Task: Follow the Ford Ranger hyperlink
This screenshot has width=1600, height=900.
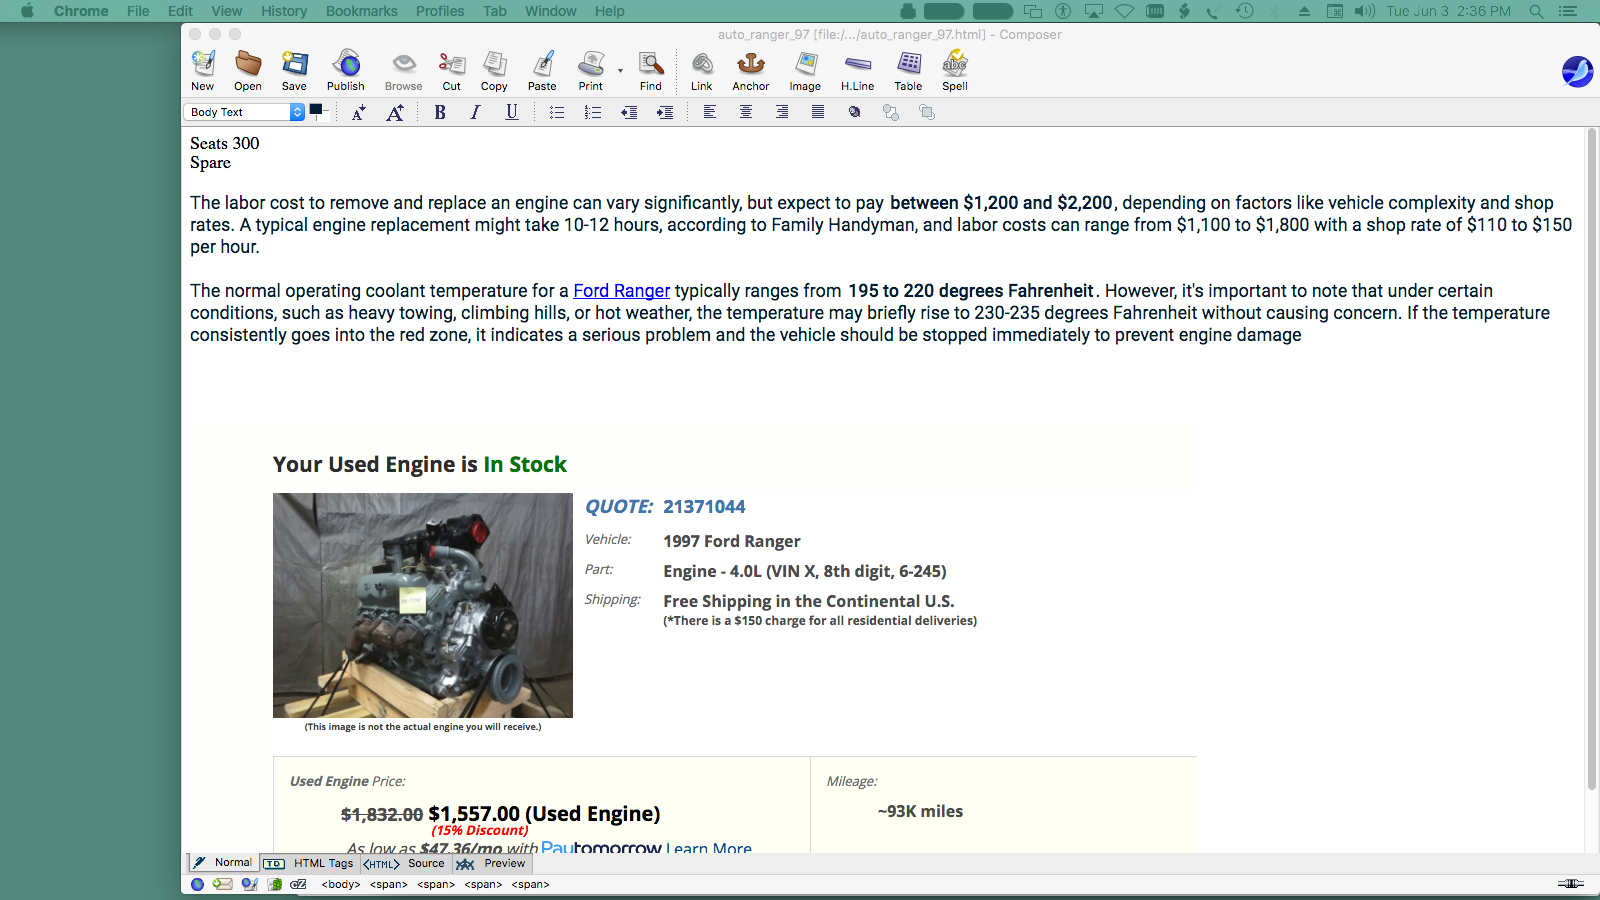Action: coord(621,291)
